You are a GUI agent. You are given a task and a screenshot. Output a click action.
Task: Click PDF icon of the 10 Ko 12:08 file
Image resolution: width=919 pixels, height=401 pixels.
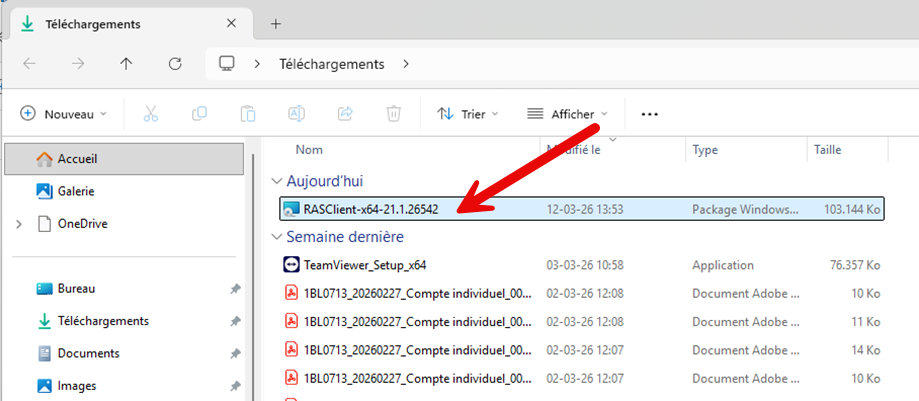point(291,293)
